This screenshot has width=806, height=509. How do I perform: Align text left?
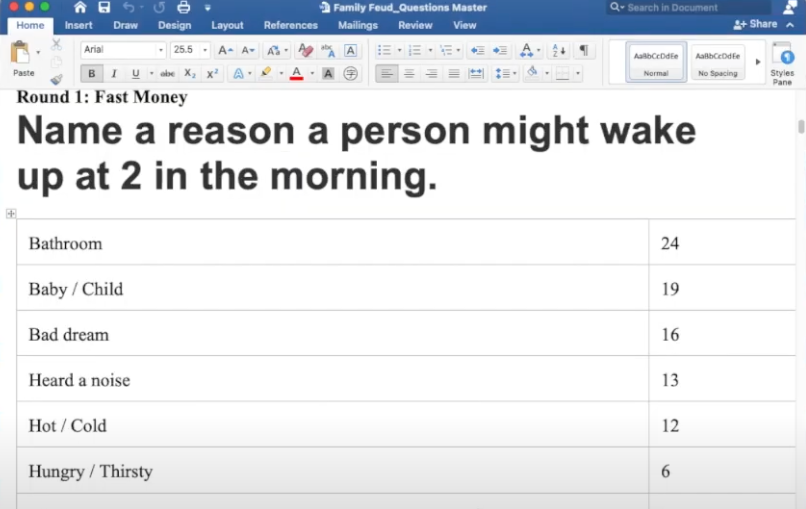(387, 74)
